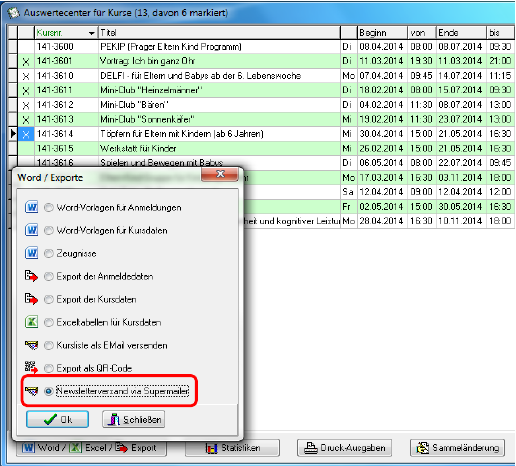
Task: Click Word icon beside Word-Vorlagen für Kursdaten
Action: point(31,230)
